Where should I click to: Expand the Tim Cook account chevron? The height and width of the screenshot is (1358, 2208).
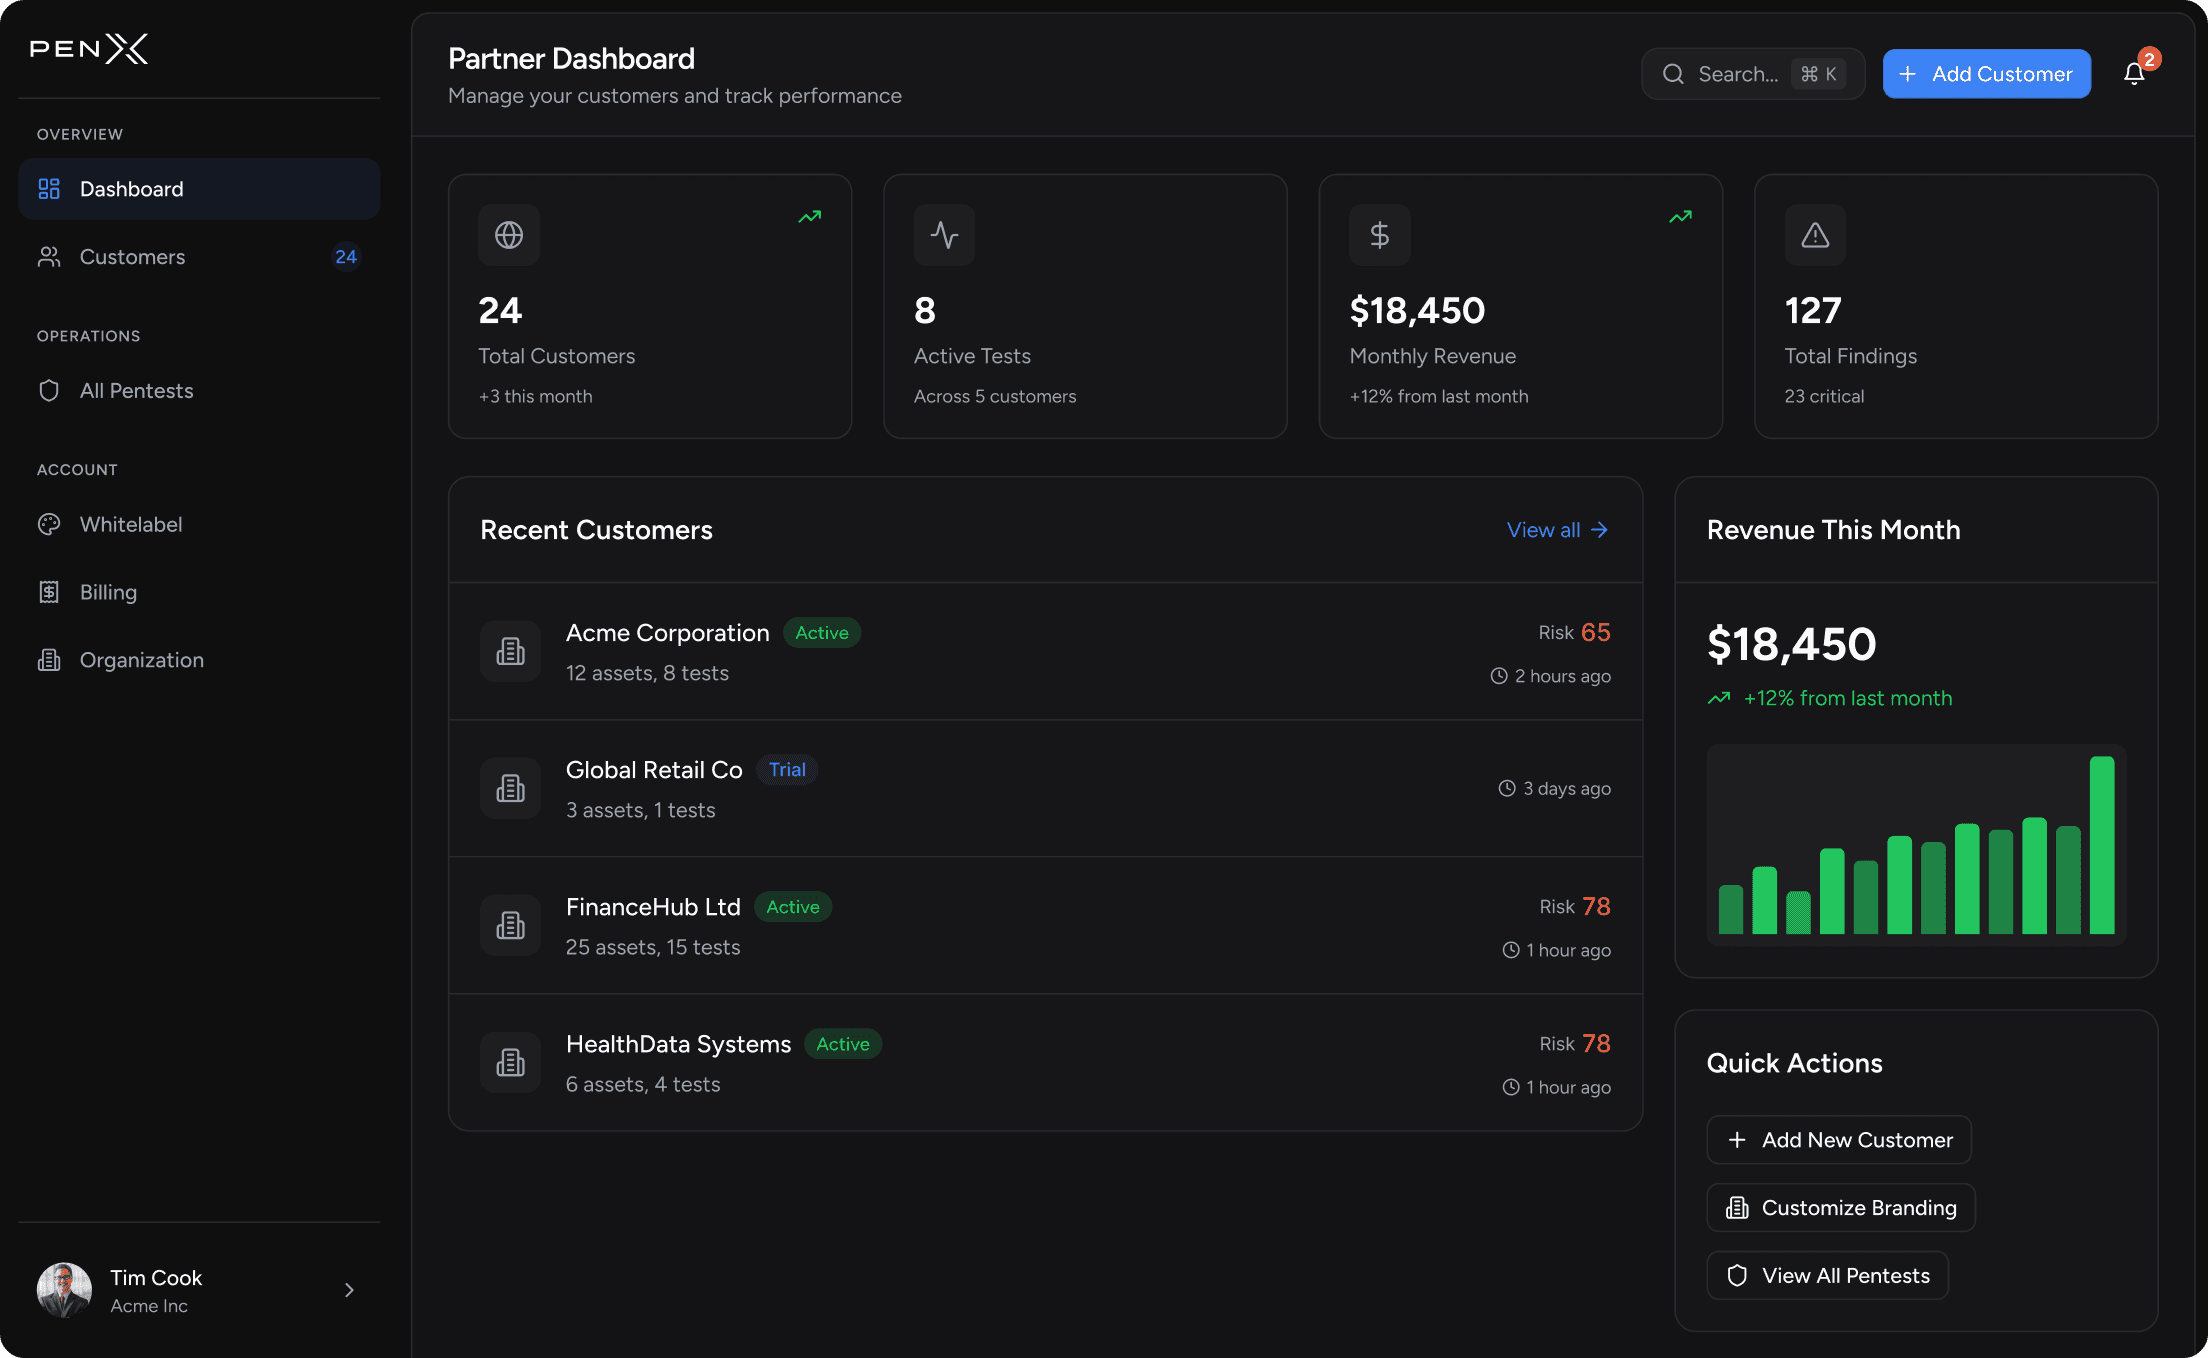click(x=349, y=1290)
